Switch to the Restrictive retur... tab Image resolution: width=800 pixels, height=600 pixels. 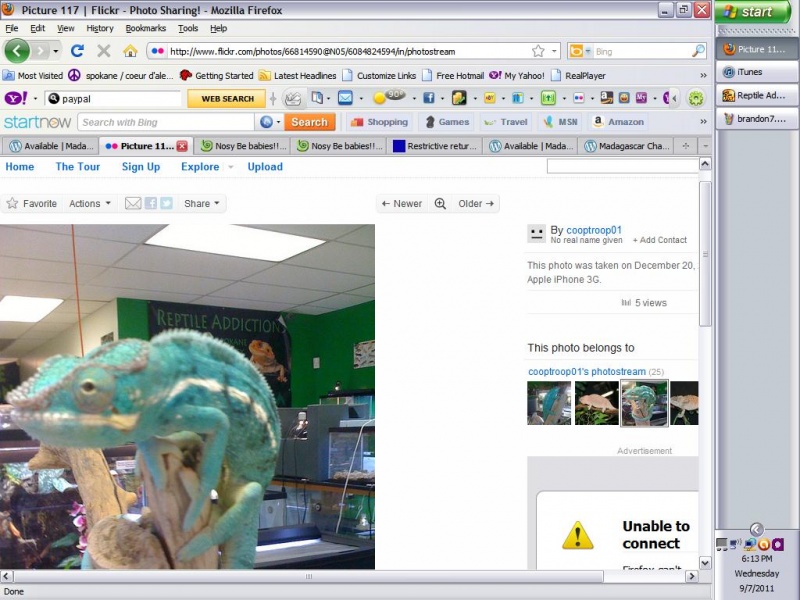(x=435, y=146)
